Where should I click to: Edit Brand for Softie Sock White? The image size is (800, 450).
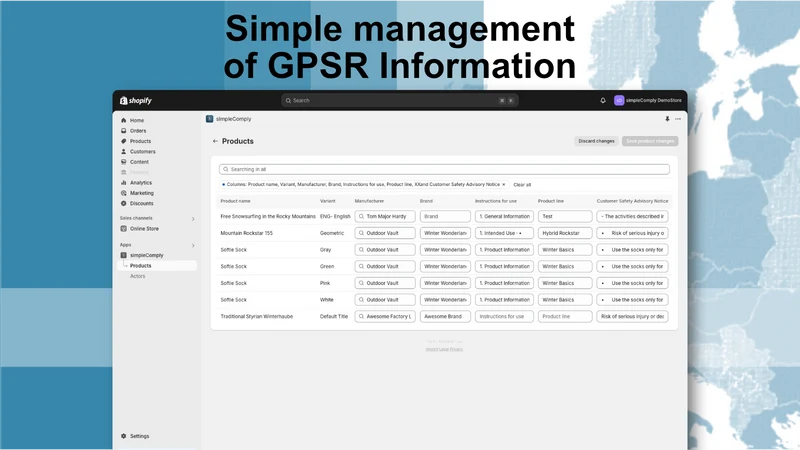click(445, 300)
